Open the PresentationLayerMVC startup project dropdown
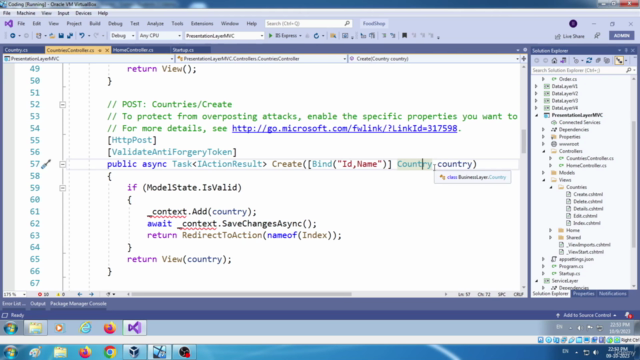This screenshot has width=640, height=360. [x=224, y=36]
